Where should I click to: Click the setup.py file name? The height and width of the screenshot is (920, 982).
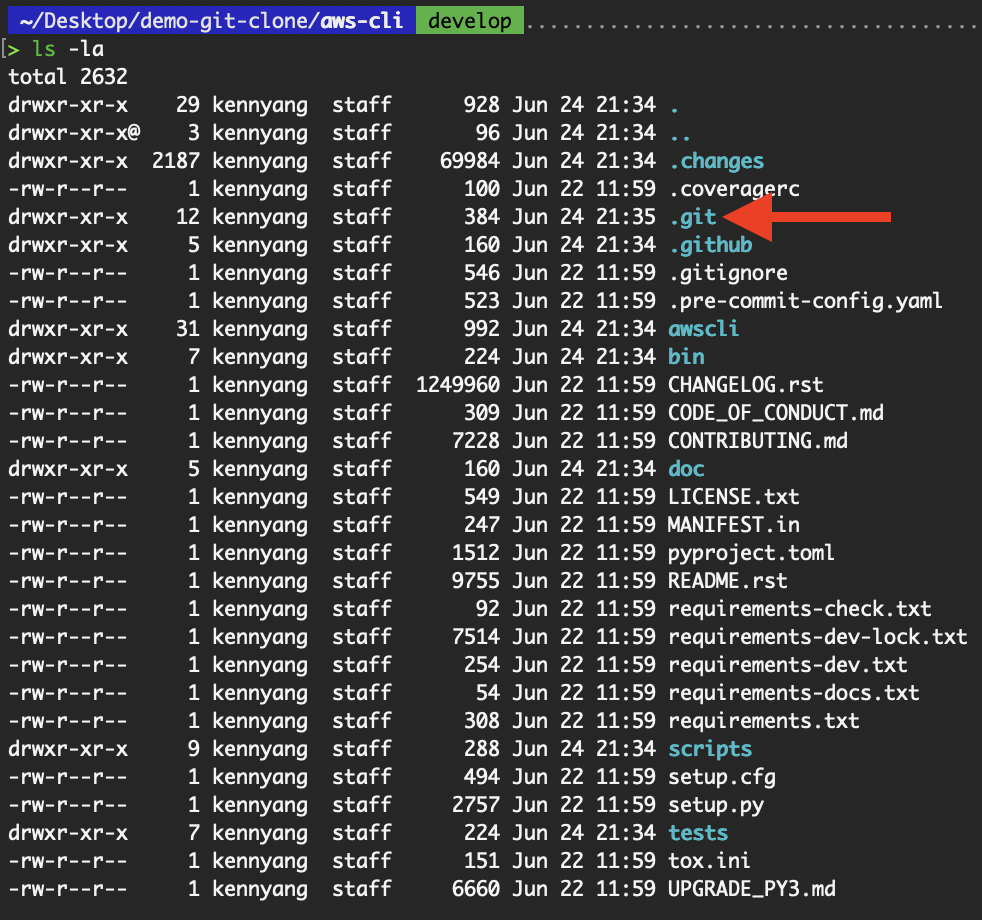[716, 805]
